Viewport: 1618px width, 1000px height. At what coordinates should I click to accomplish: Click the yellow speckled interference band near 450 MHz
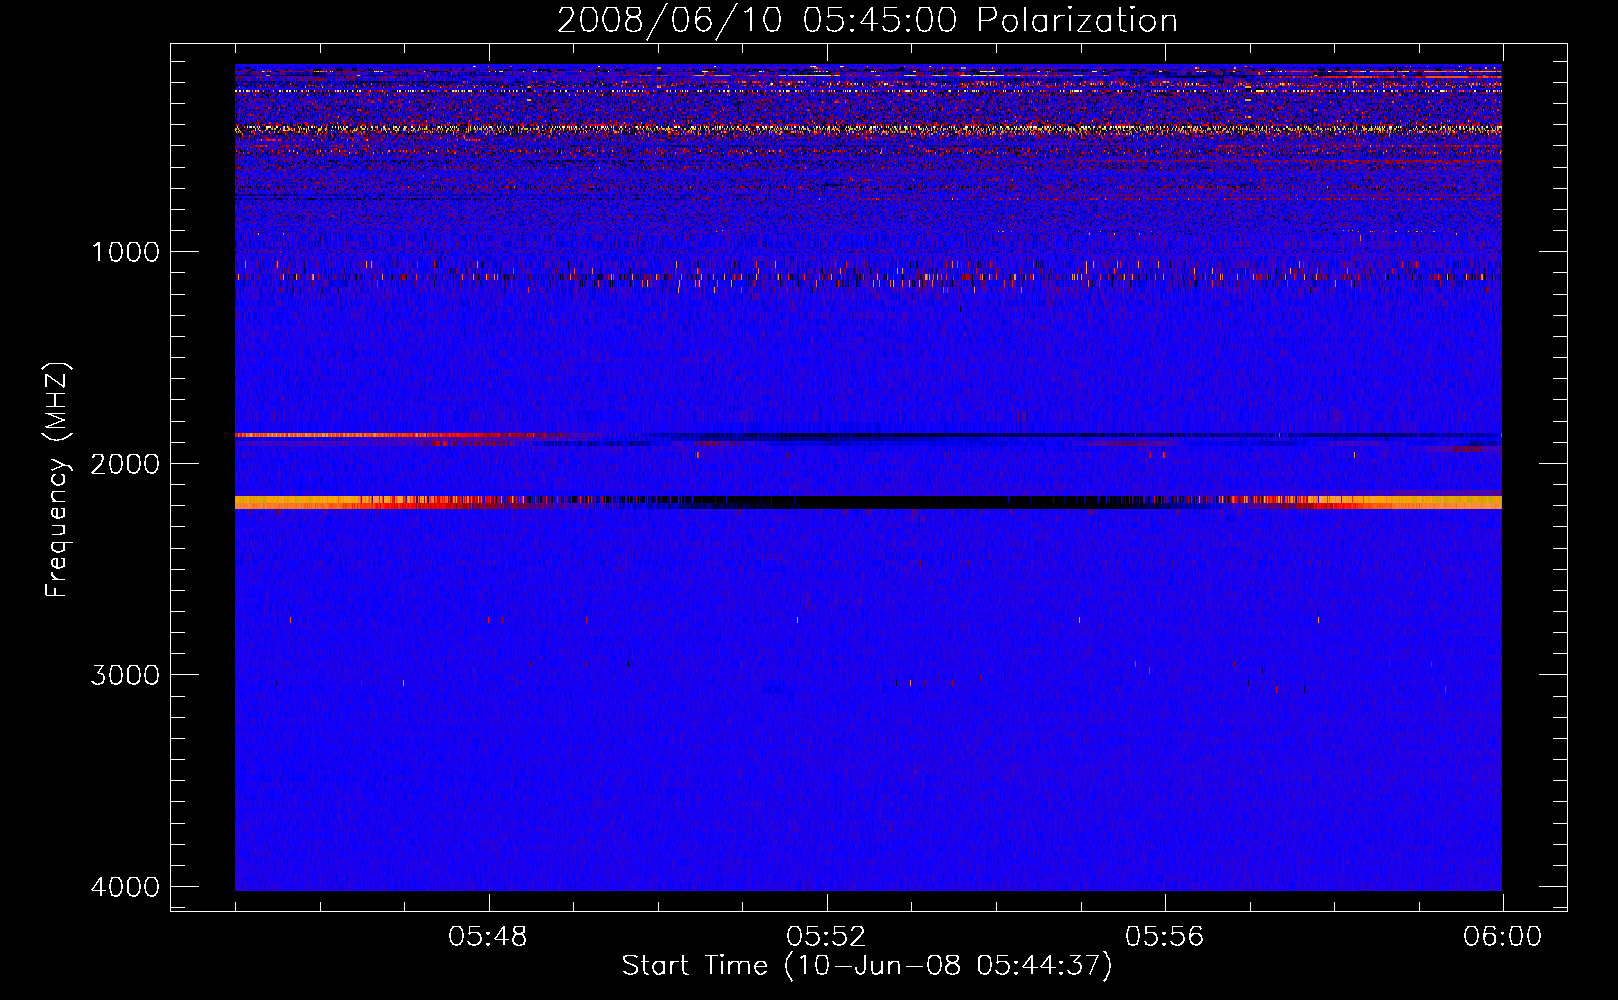click(868, 129)
